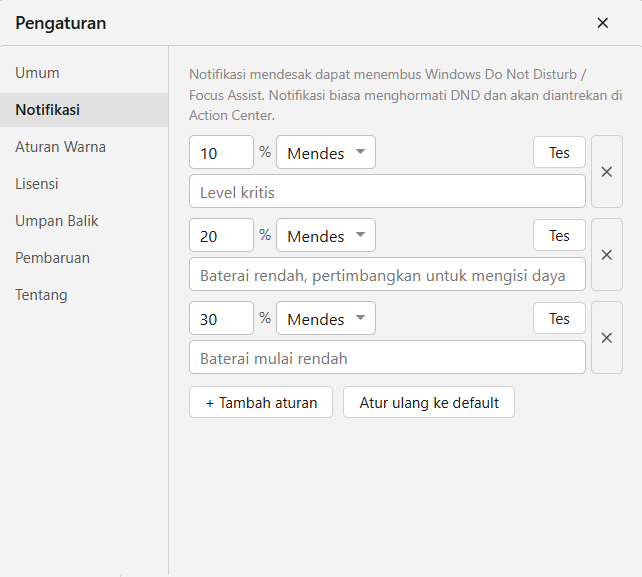The height and width of the screenshot is (577, 642).
Task: Edit Baterai rendah, pertimbangkan message field
Action: pyautogui.click(x=387, y=274)
